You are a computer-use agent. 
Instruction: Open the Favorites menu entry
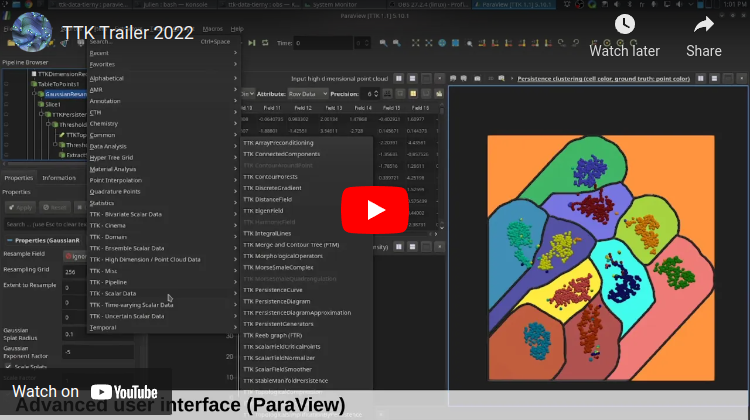click(163, 64)
